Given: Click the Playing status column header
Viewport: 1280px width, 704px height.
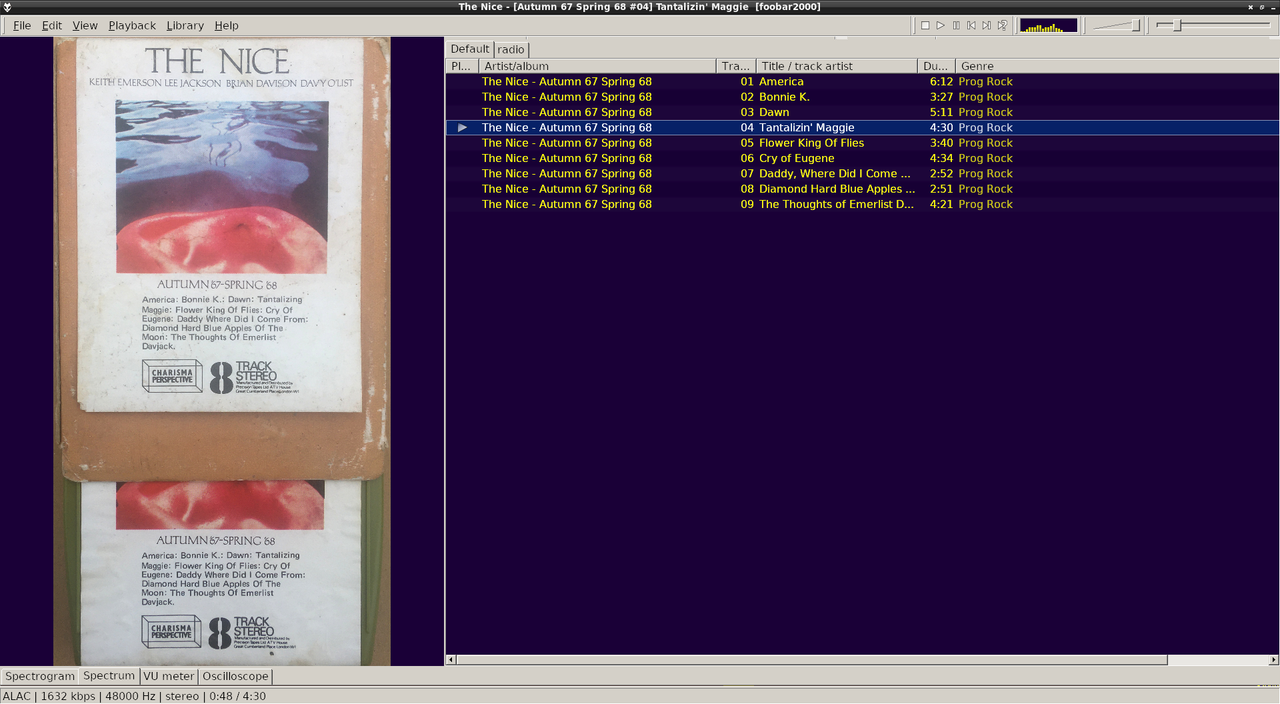Looking at the screenshot, I should [x=462, y=66].
